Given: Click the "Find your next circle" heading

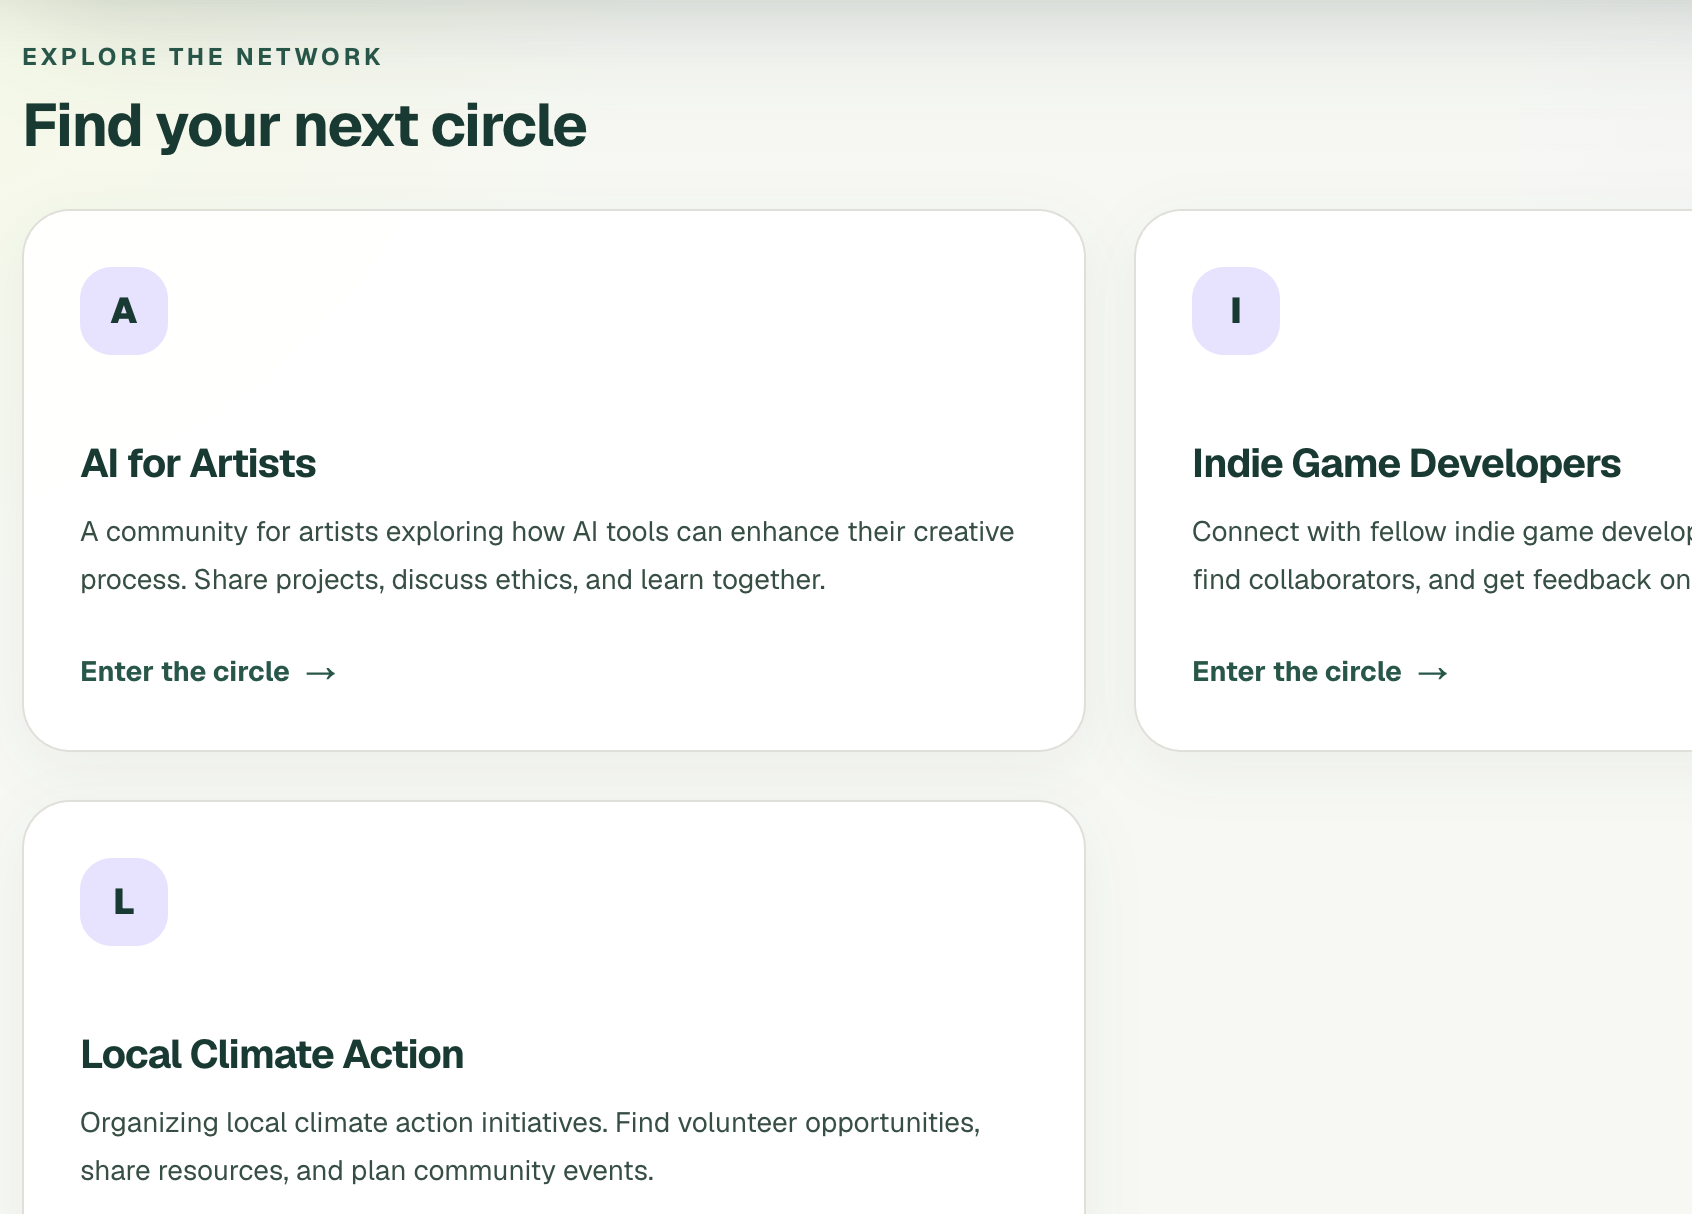Looking at the screenshot, I should click(x=305, y=126).
